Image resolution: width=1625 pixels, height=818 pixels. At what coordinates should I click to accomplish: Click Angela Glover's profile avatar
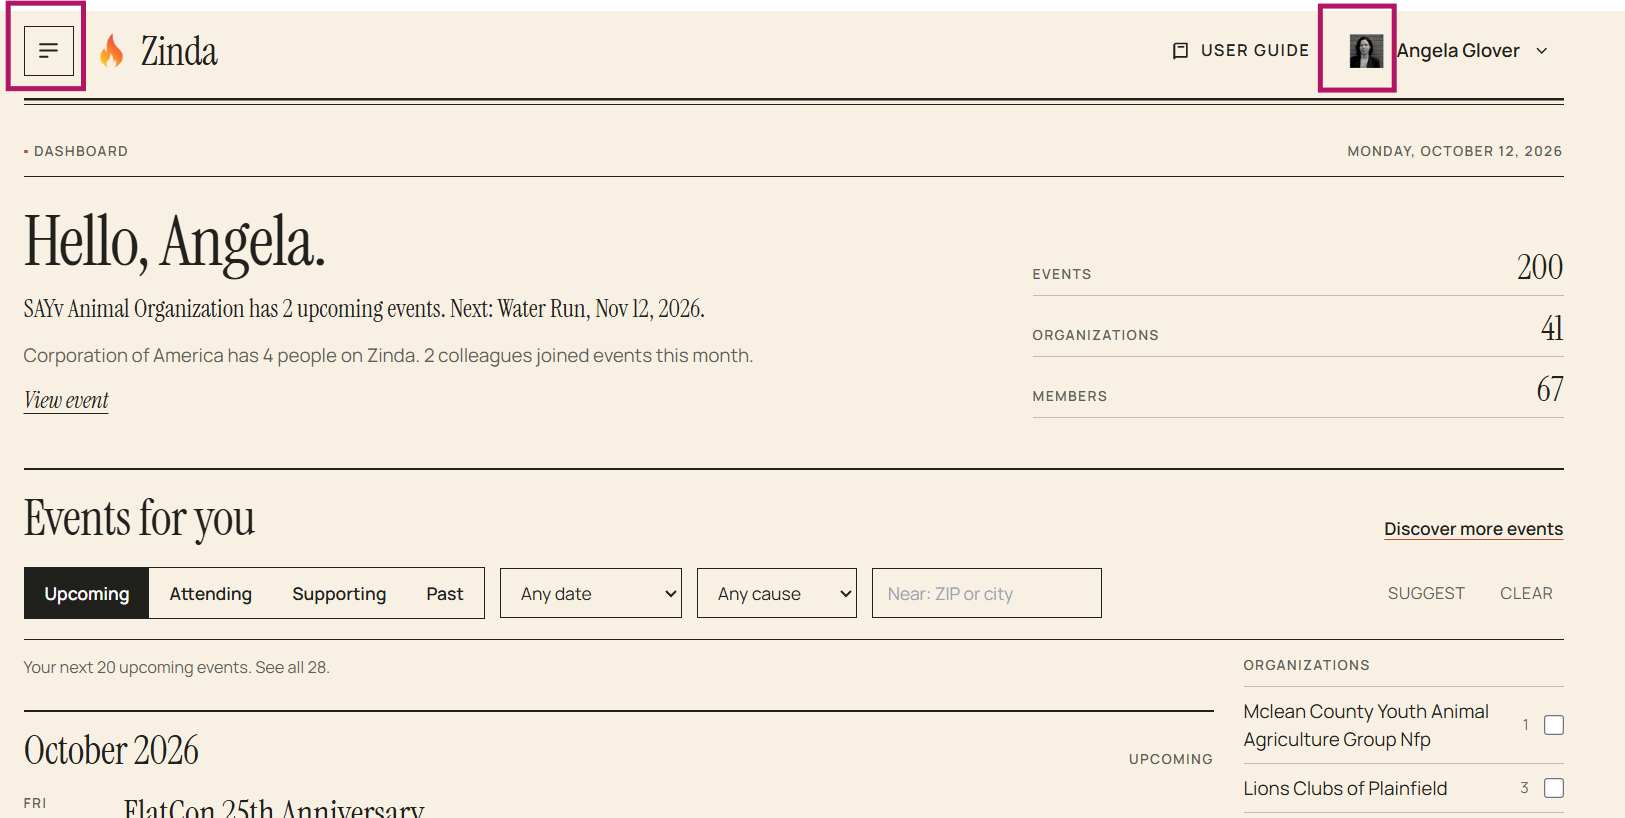point(1366,50)
